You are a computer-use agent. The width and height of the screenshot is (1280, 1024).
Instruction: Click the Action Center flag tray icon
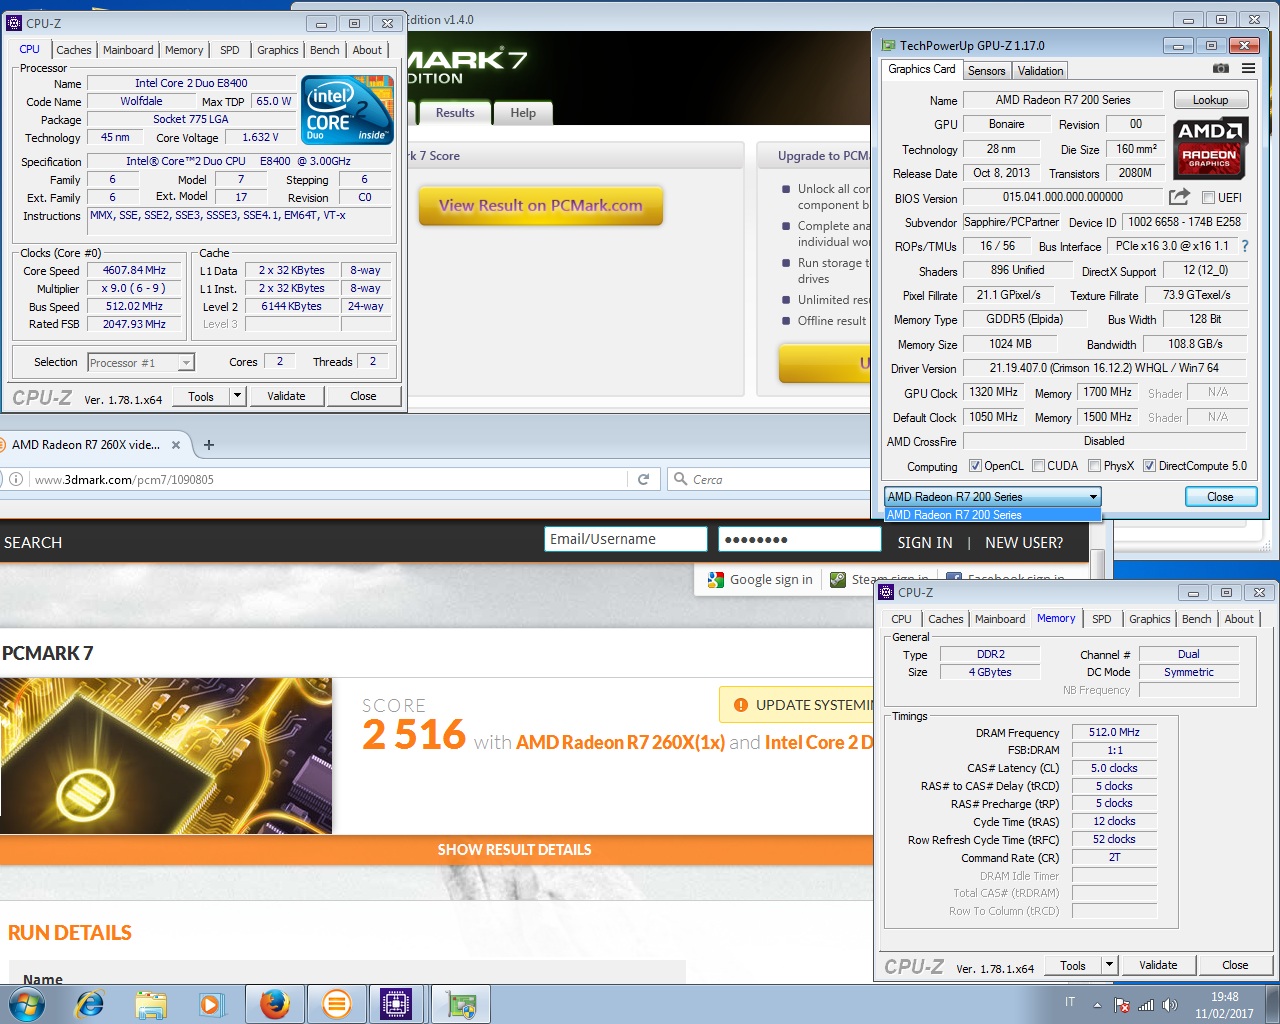[1122, 1005]
